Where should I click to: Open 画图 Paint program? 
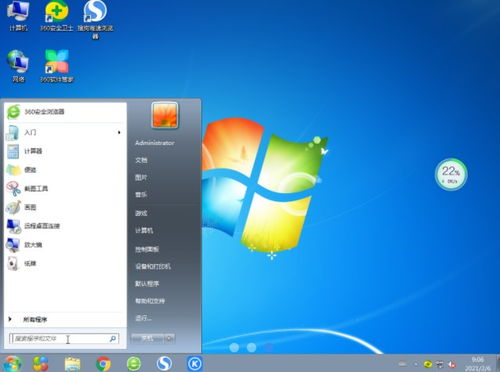coord(65,207)
